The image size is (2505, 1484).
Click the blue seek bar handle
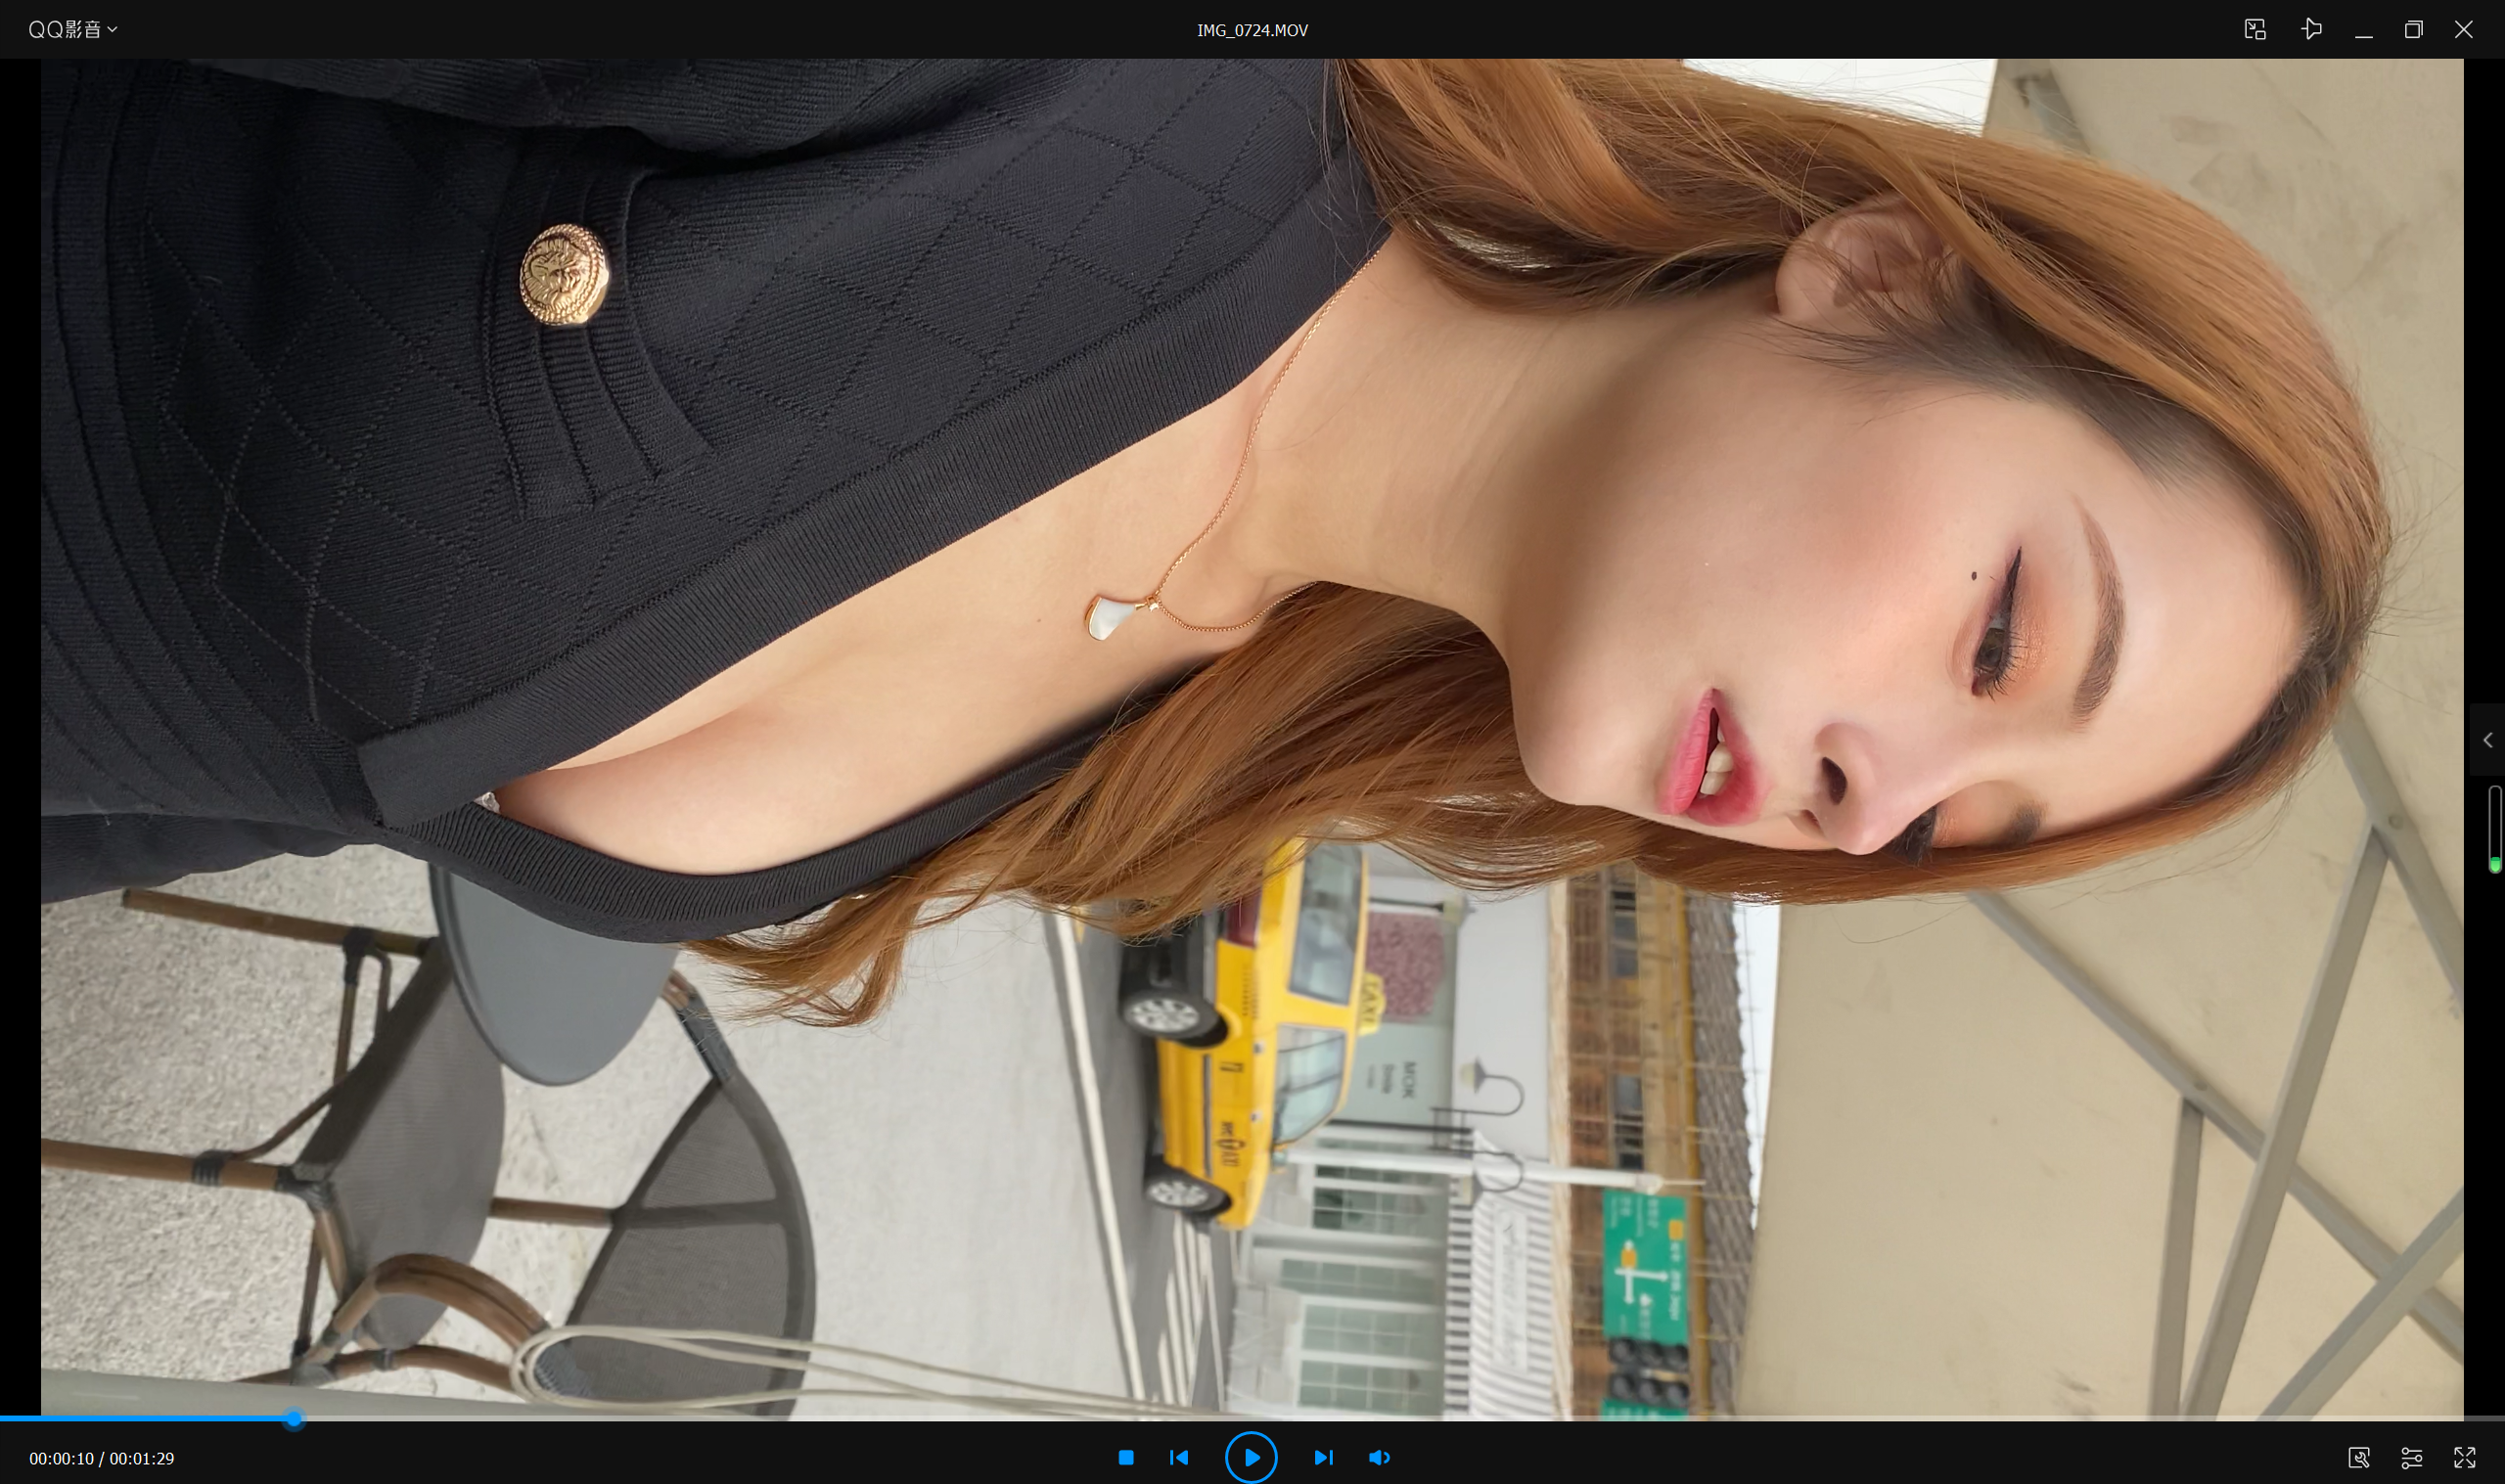[293, 1418]
